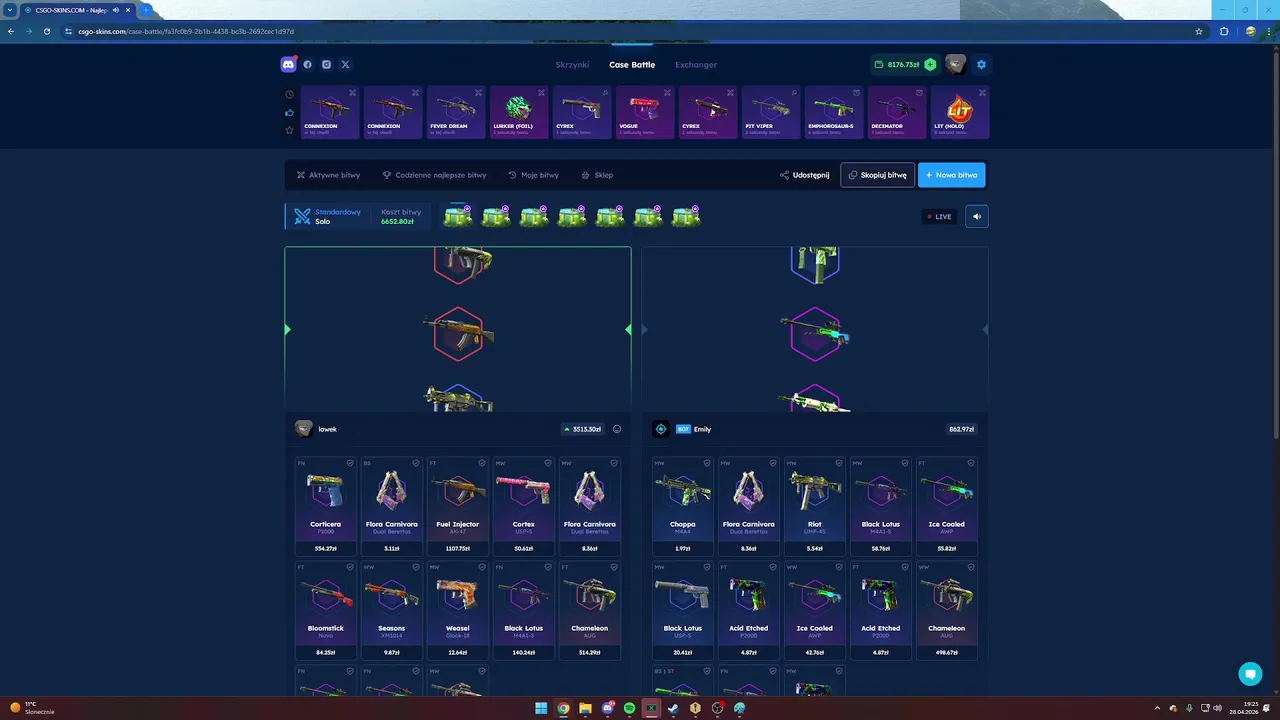Bookmark page with the star icon

(1199, 31)
